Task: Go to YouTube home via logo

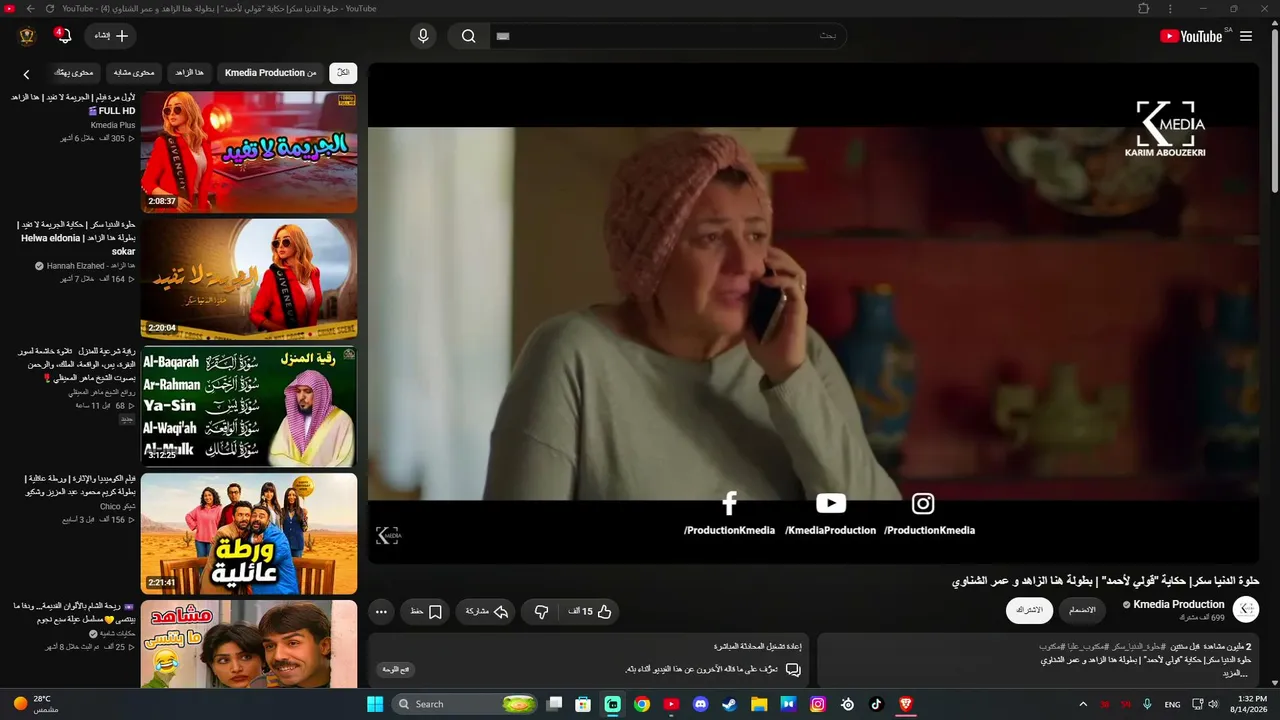Action: pyautogui.click(x=1191, y=36)
